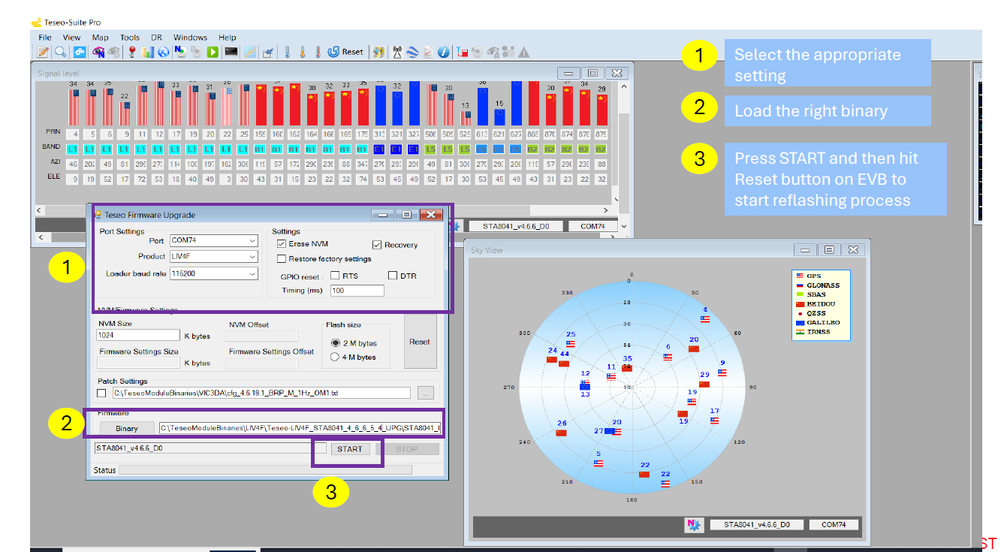Click Signal level vertical scrollbar up arrow

[x=624, y=87]
